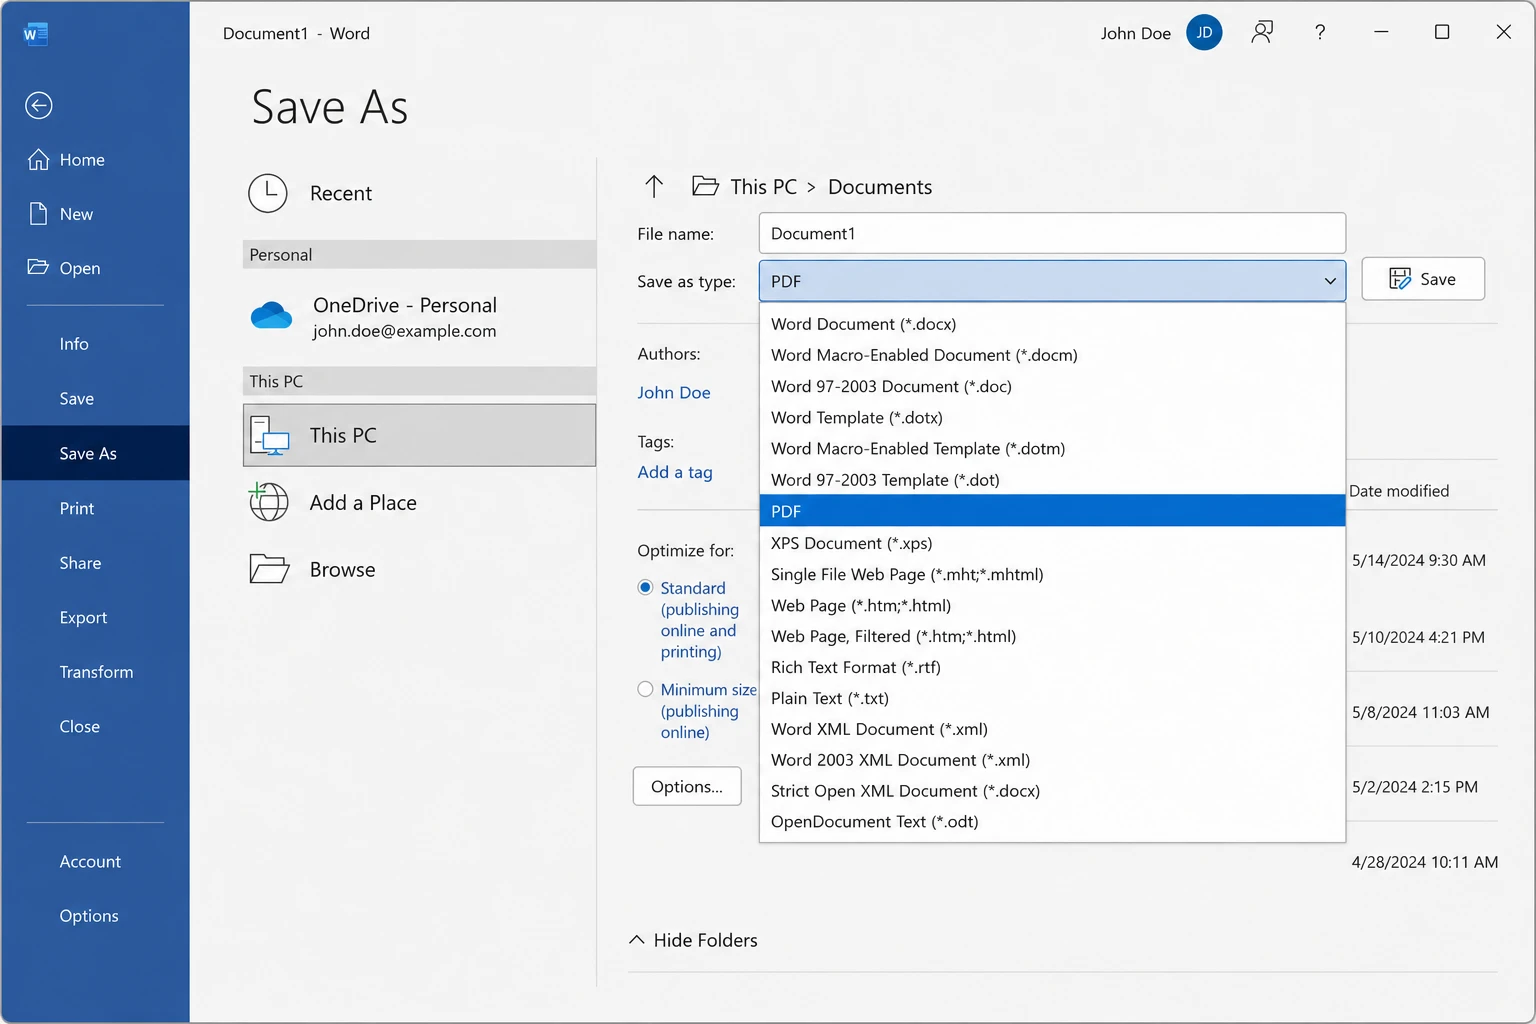The height and width of the screenshot is (1024, 1536).
Task: Open Options in backstage sidebar
Action: (x=95, y=915)
